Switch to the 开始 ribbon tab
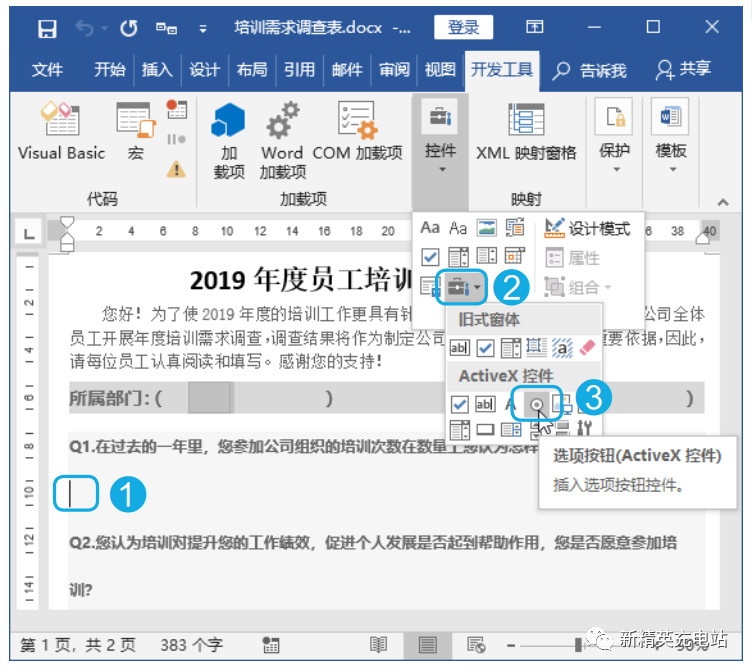The image size is (752, 672). click(x=109, y=70)
